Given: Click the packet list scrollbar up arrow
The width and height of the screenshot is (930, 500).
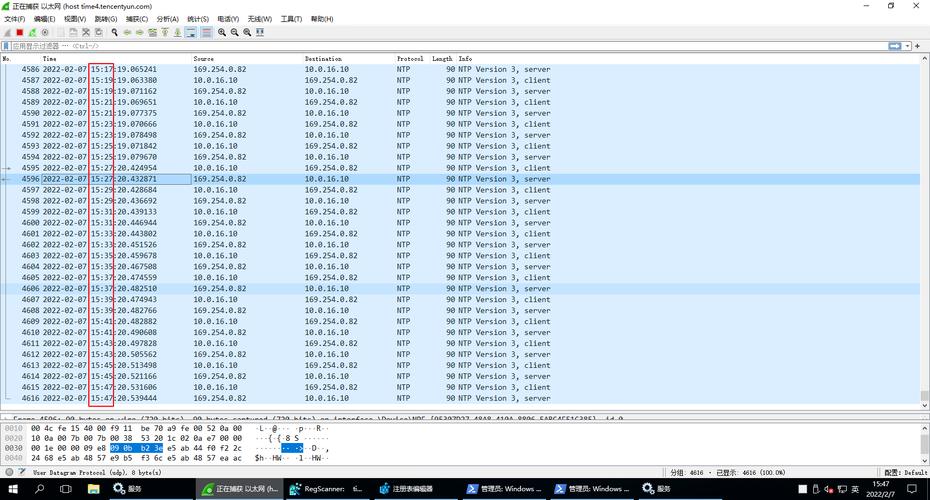Looking at the screenshot, I should coord(925,59).
